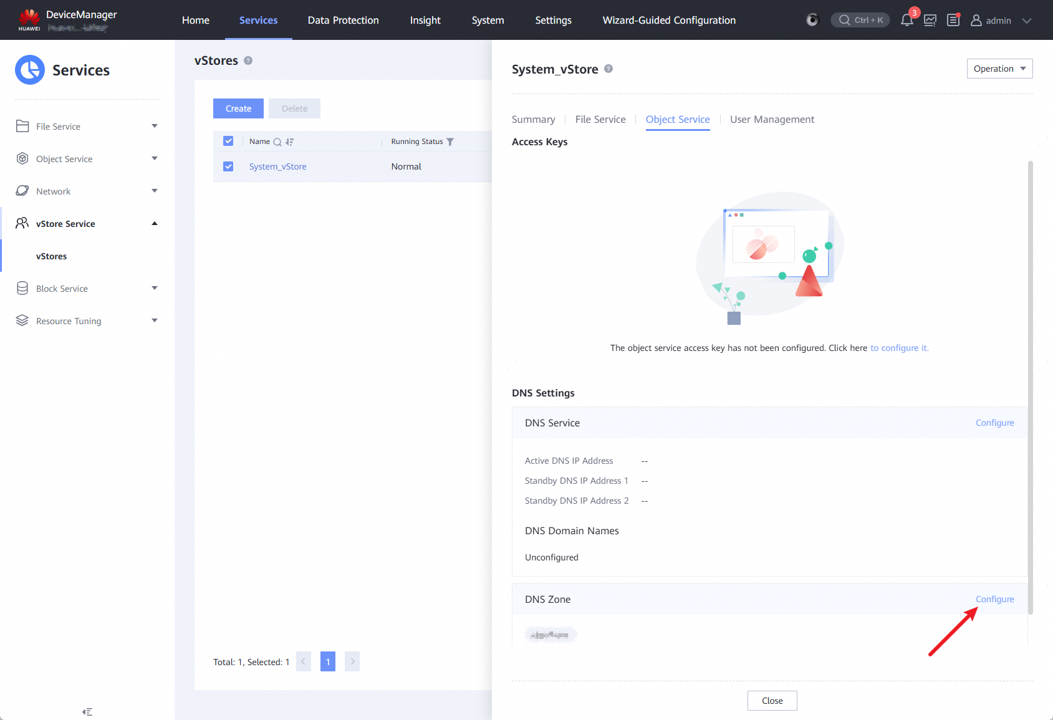The width and height of the screenshot is (1053, 720).
Task: Open the admin user menu
Action: pos(1000,20)
